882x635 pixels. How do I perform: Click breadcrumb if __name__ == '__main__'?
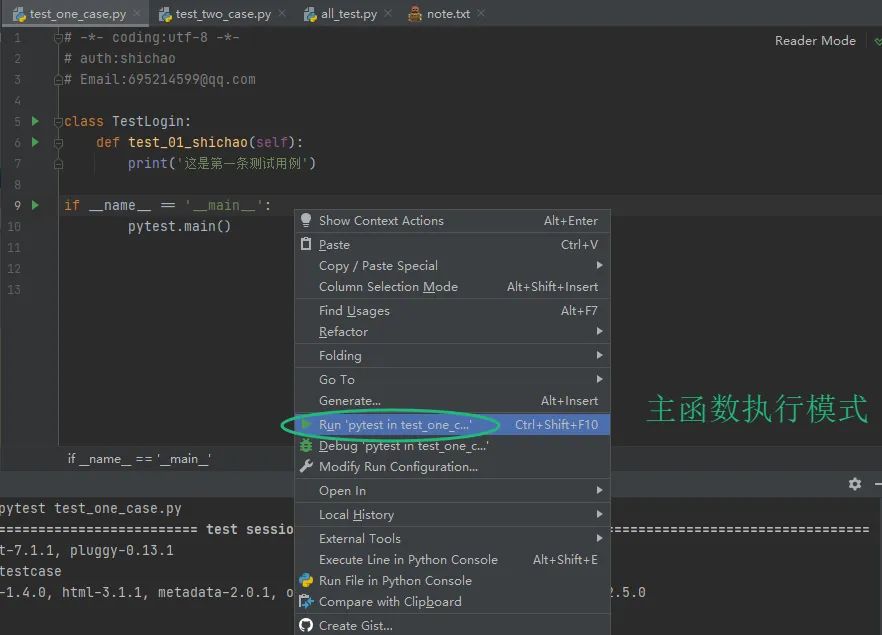(139, 458)
